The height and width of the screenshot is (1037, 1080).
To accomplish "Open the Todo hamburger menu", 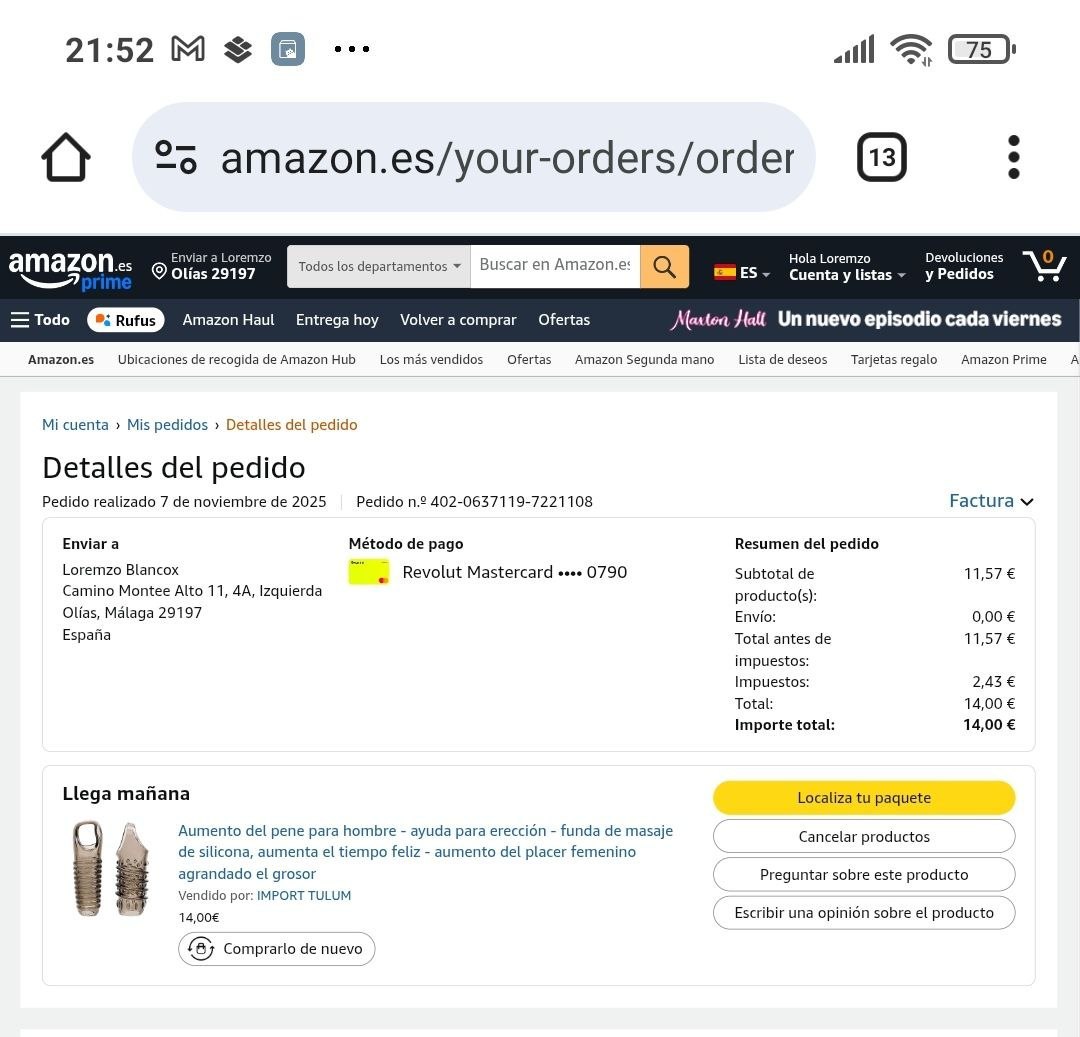I will tap(40, 320).
